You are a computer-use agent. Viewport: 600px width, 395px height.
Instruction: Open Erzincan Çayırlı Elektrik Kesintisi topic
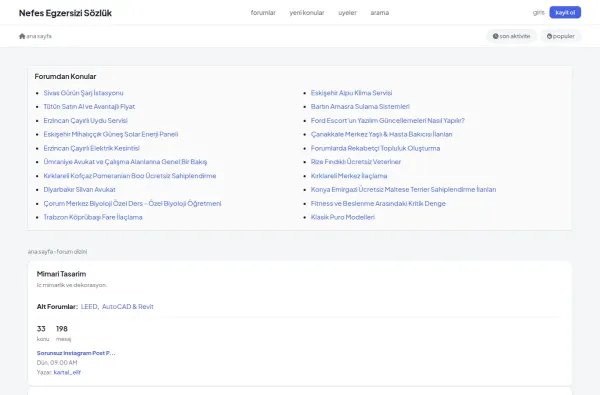pos(91,148)
